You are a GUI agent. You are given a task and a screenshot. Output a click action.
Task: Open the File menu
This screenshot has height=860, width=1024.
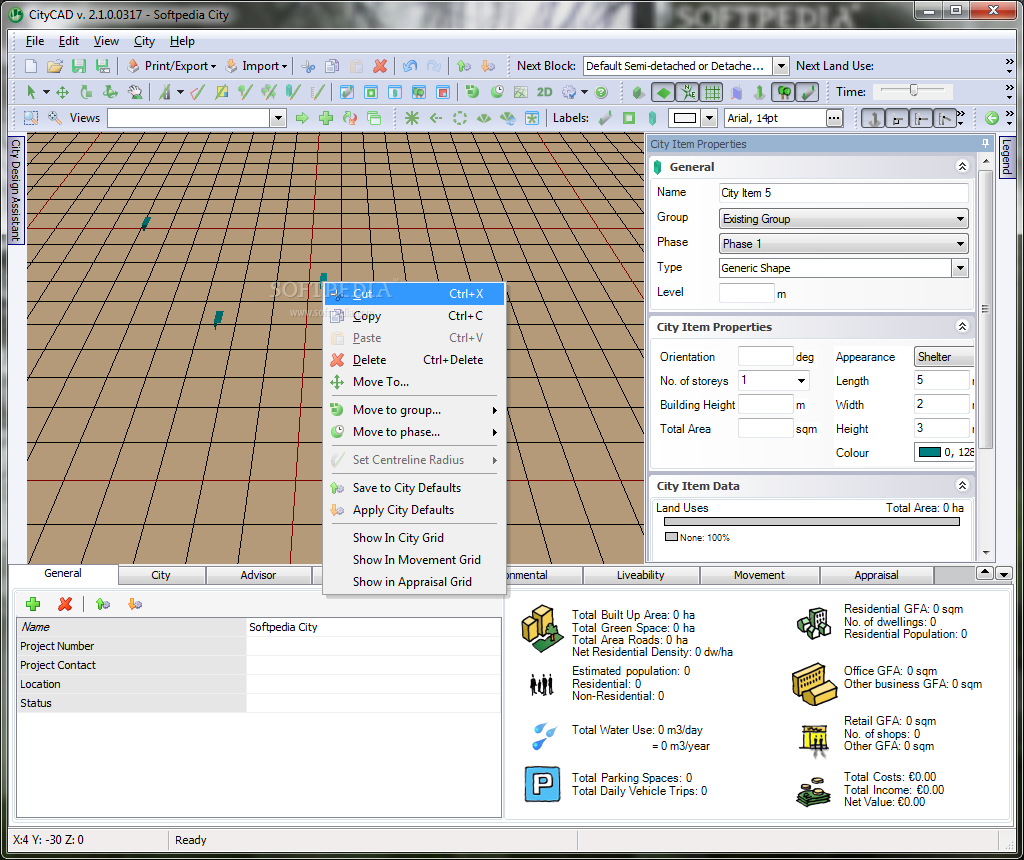(x=35, y=41)
